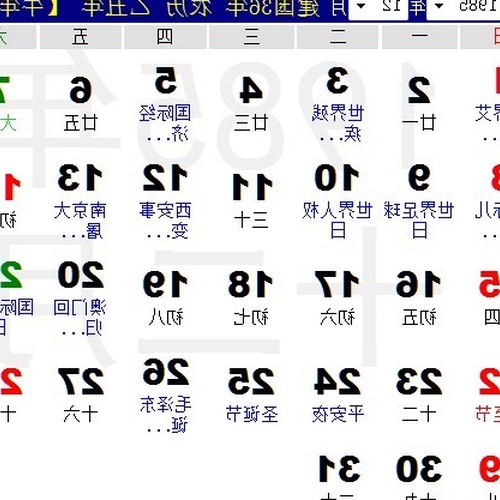This screenshot has width=500, height=500.
Task: Select date 30 on the calendar
Action: pyautogui.click(x=419, y=469)
